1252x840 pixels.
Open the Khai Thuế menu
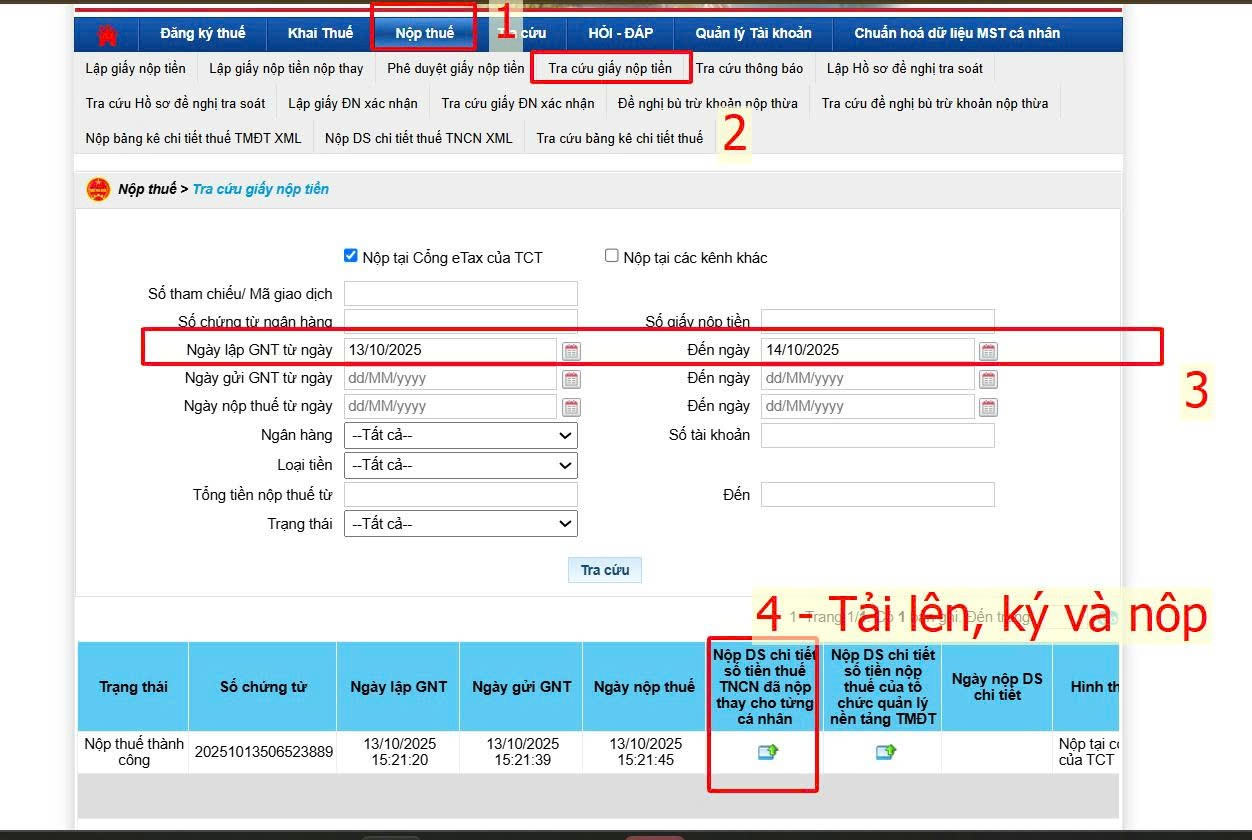(320, 33)
